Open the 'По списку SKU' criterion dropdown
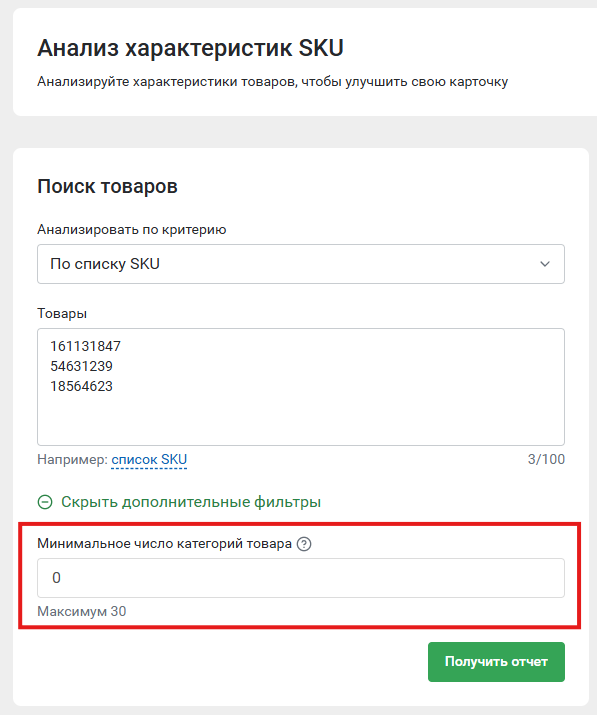 [x=301, y=264]
